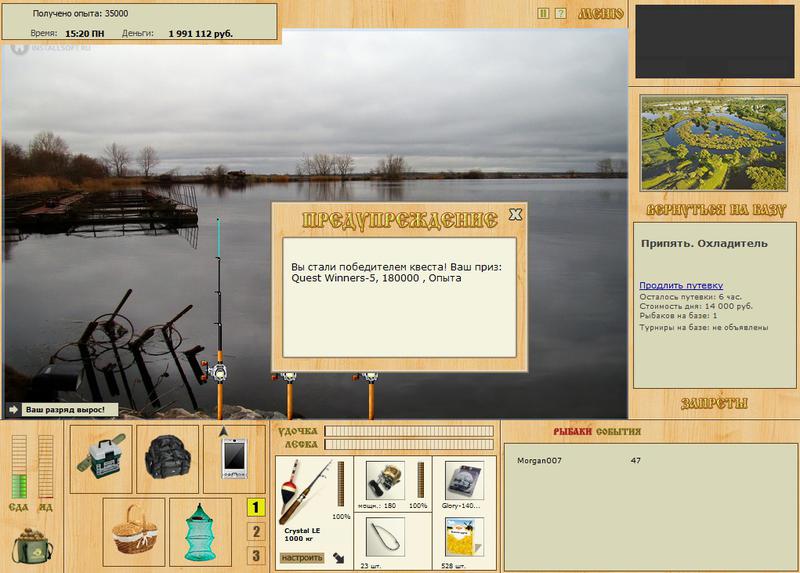Open the mobile phone navigator icon
This screenshot has width=800, height=573.
click(x=234, y=458)
